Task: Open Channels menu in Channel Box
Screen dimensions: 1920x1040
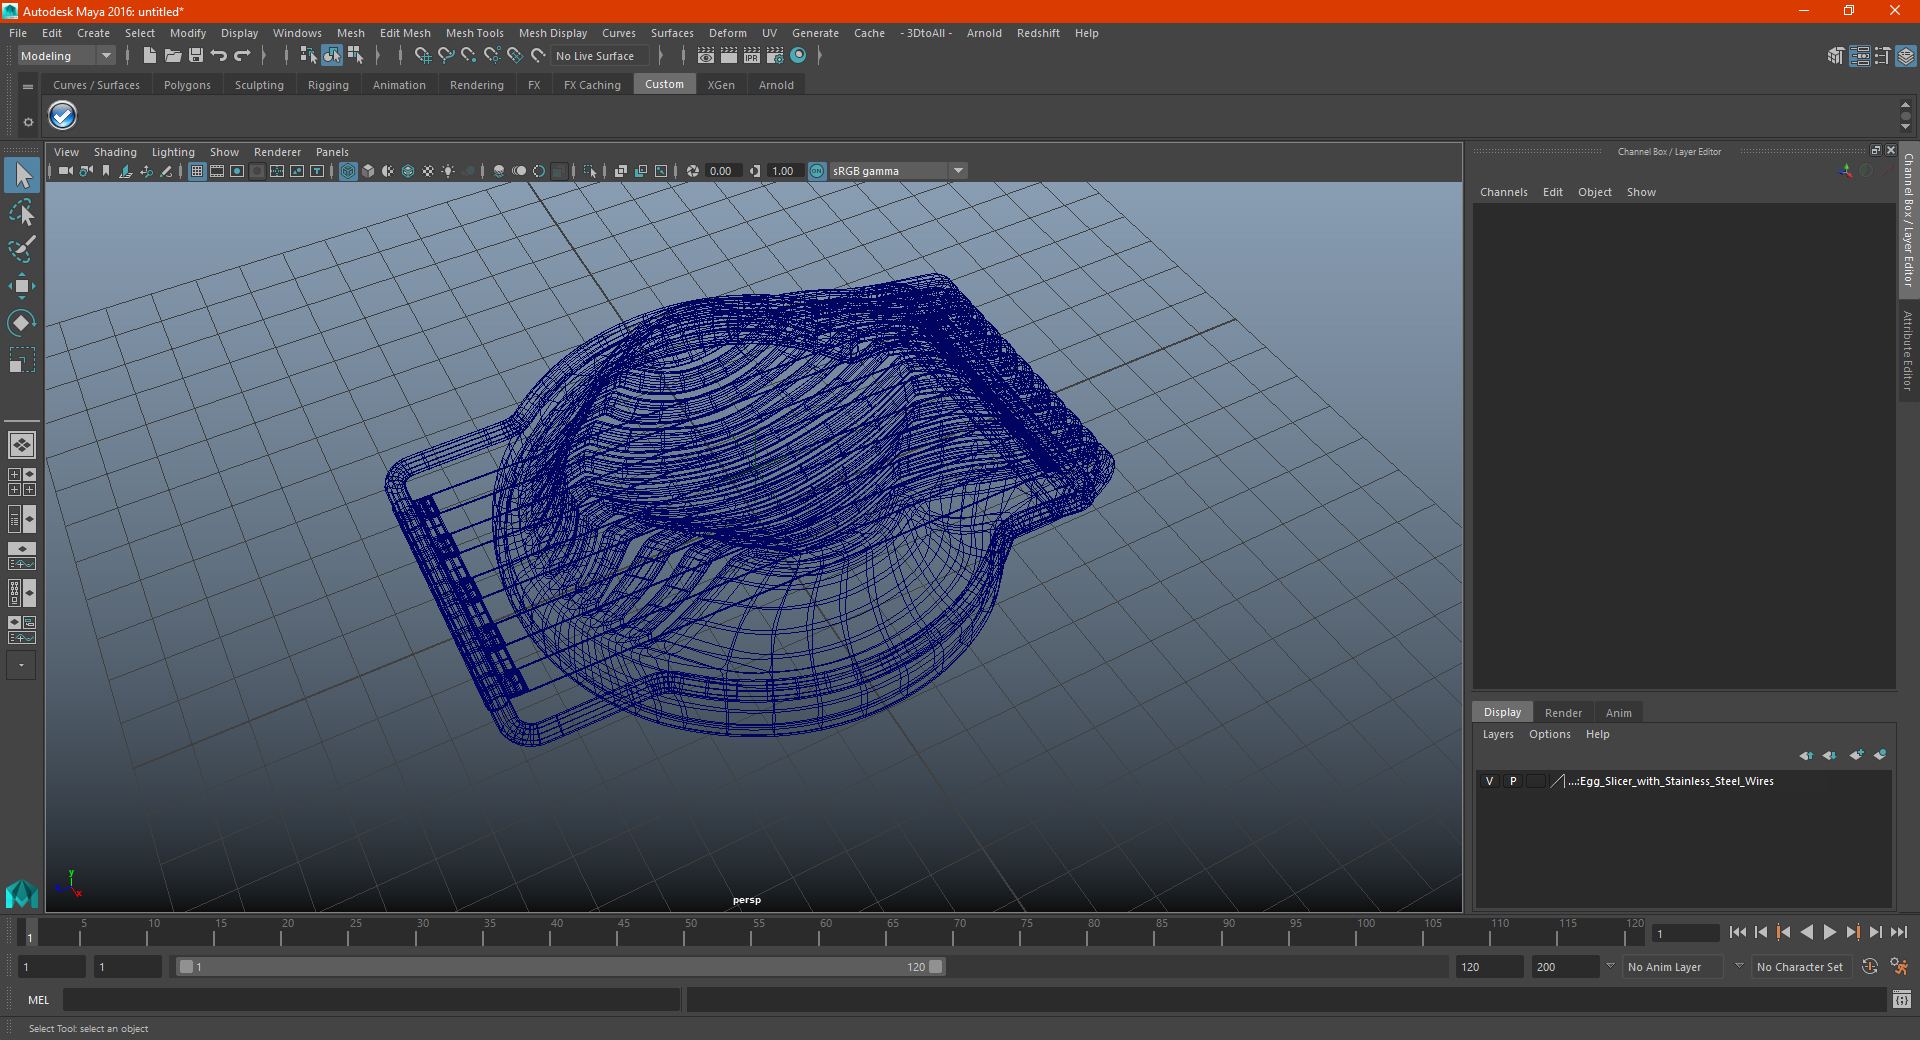Action: [1504, 192]
